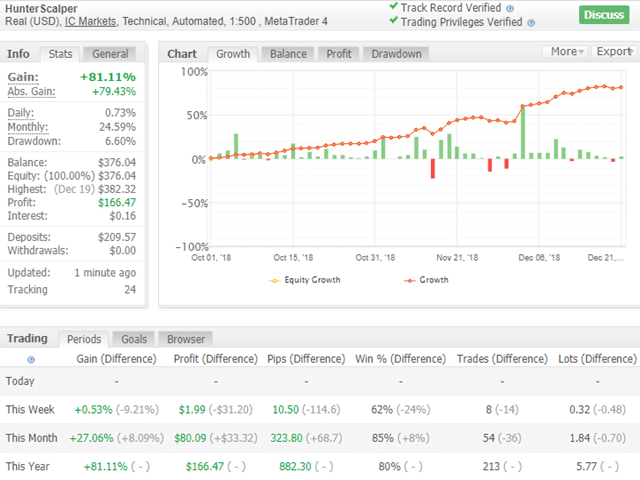Click the help icon in Trading table header
640x480 pixels.
pyautogui.click(x=31, y=360)
